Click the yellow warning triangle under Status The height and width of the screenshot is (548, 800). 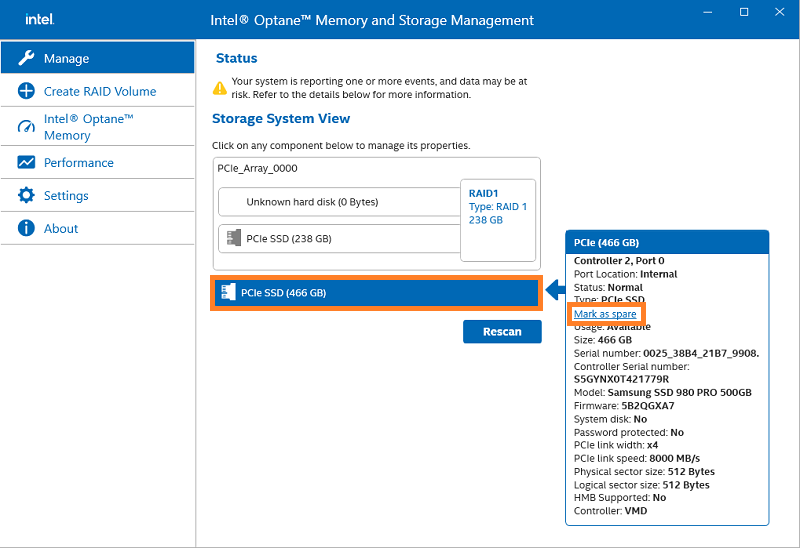click(x=220, y=88)
